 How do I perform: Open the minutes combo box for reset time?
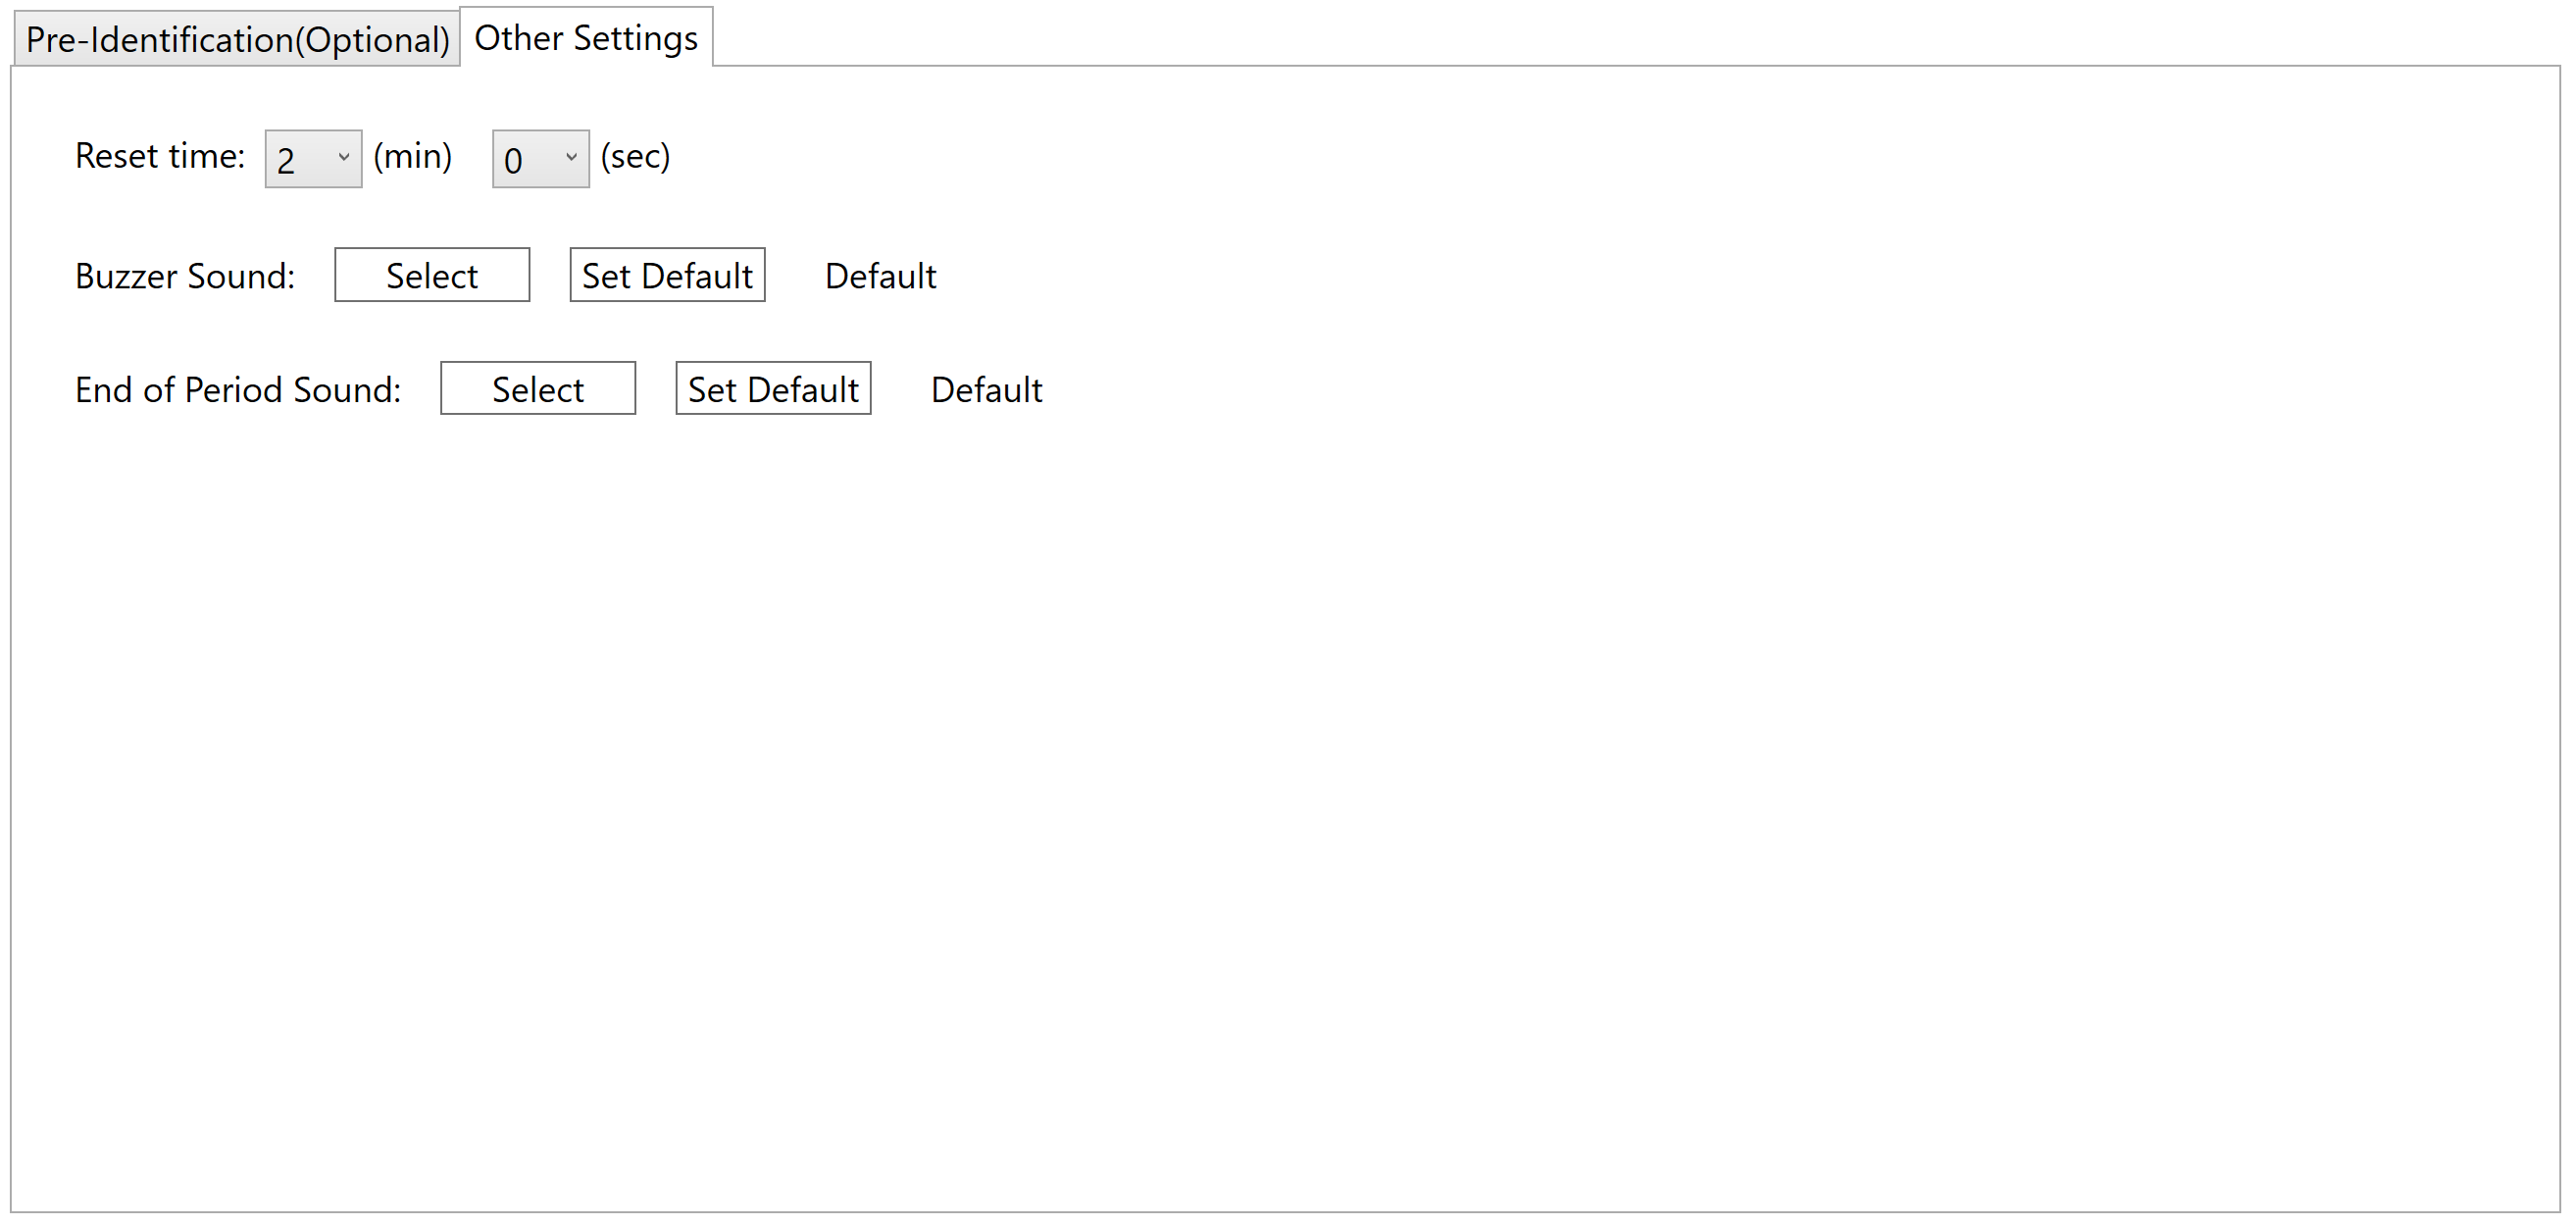tap(313, 158)
